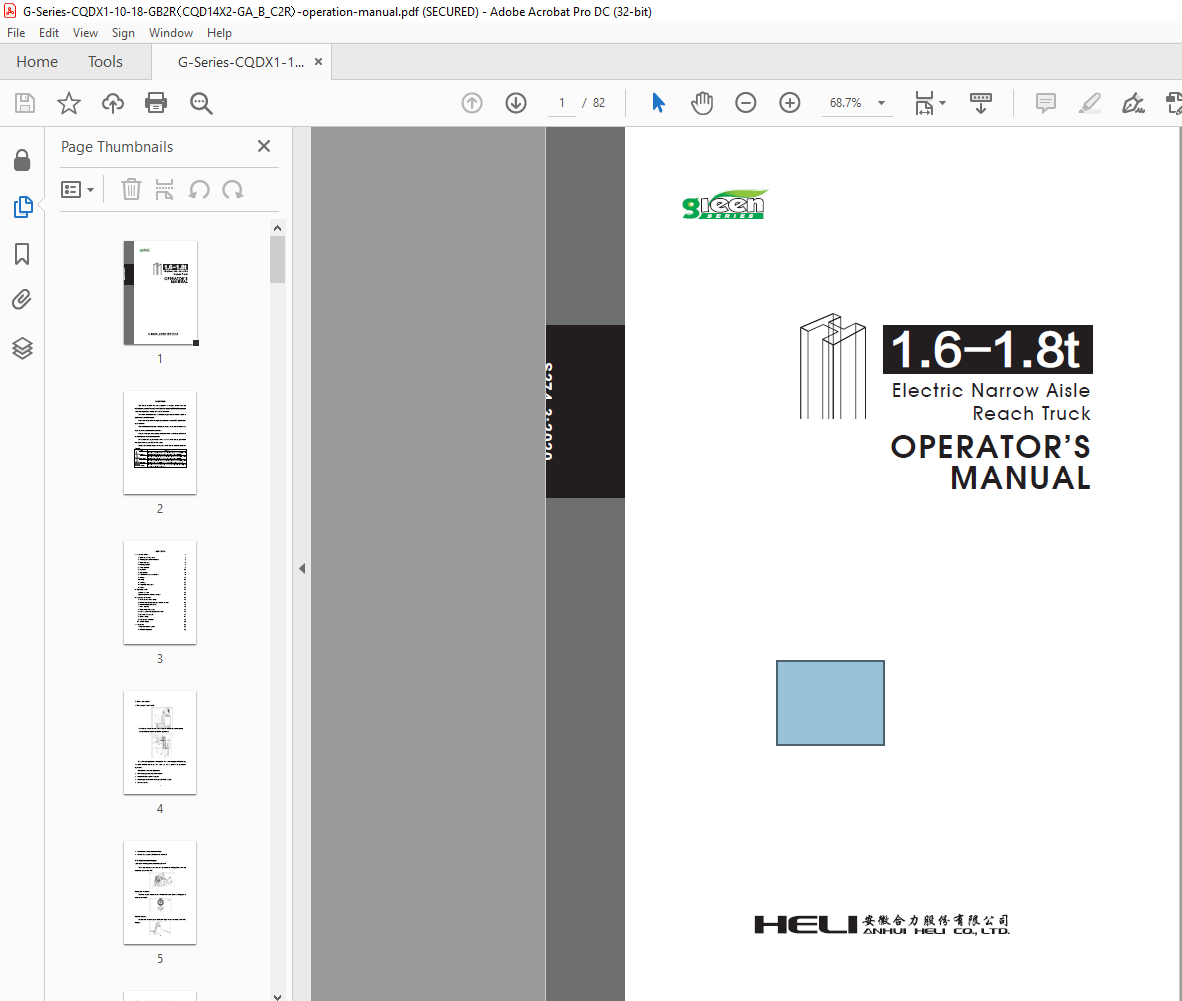Add file to starred favorites

point(69,103)
